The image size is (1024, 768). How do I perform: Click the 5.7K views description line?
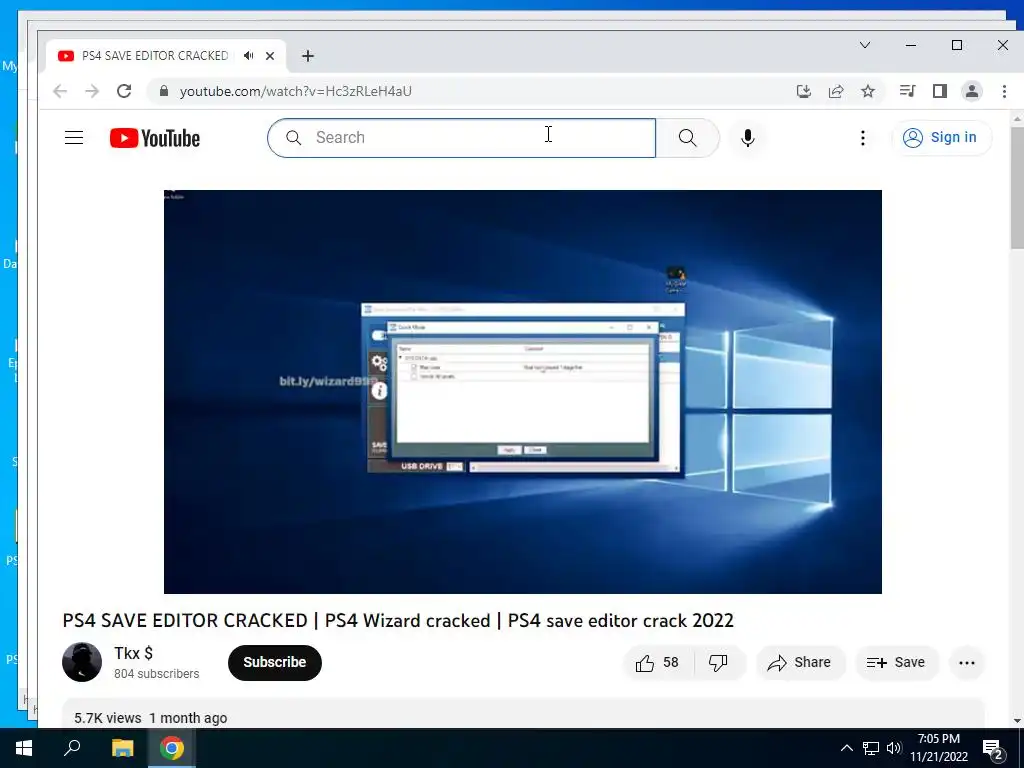151,718
